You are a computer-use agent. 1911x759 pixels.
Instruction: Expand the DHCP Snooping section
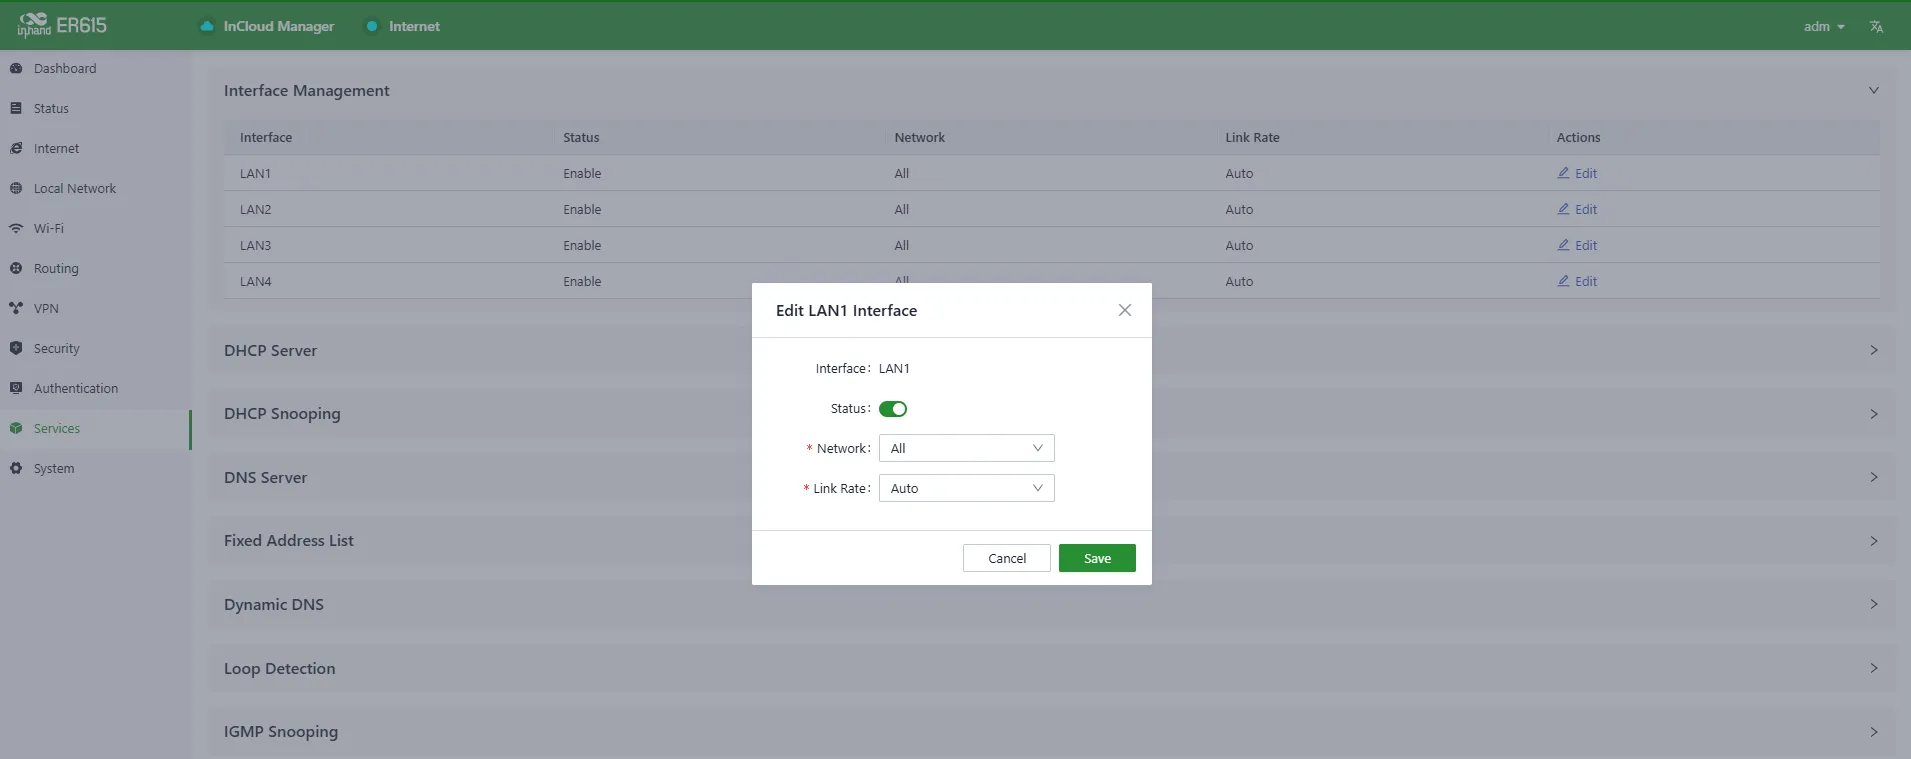click(1873, 414)
